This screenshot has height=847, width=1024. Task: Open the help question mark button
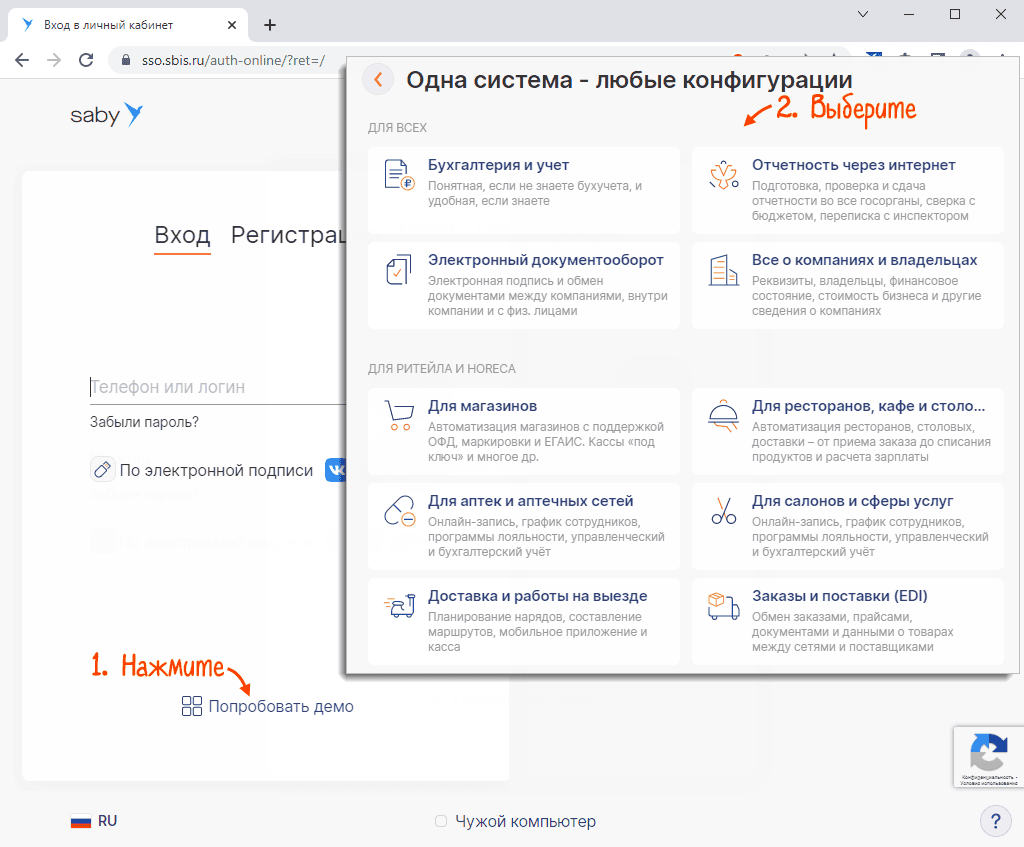(x=995, y=821)
